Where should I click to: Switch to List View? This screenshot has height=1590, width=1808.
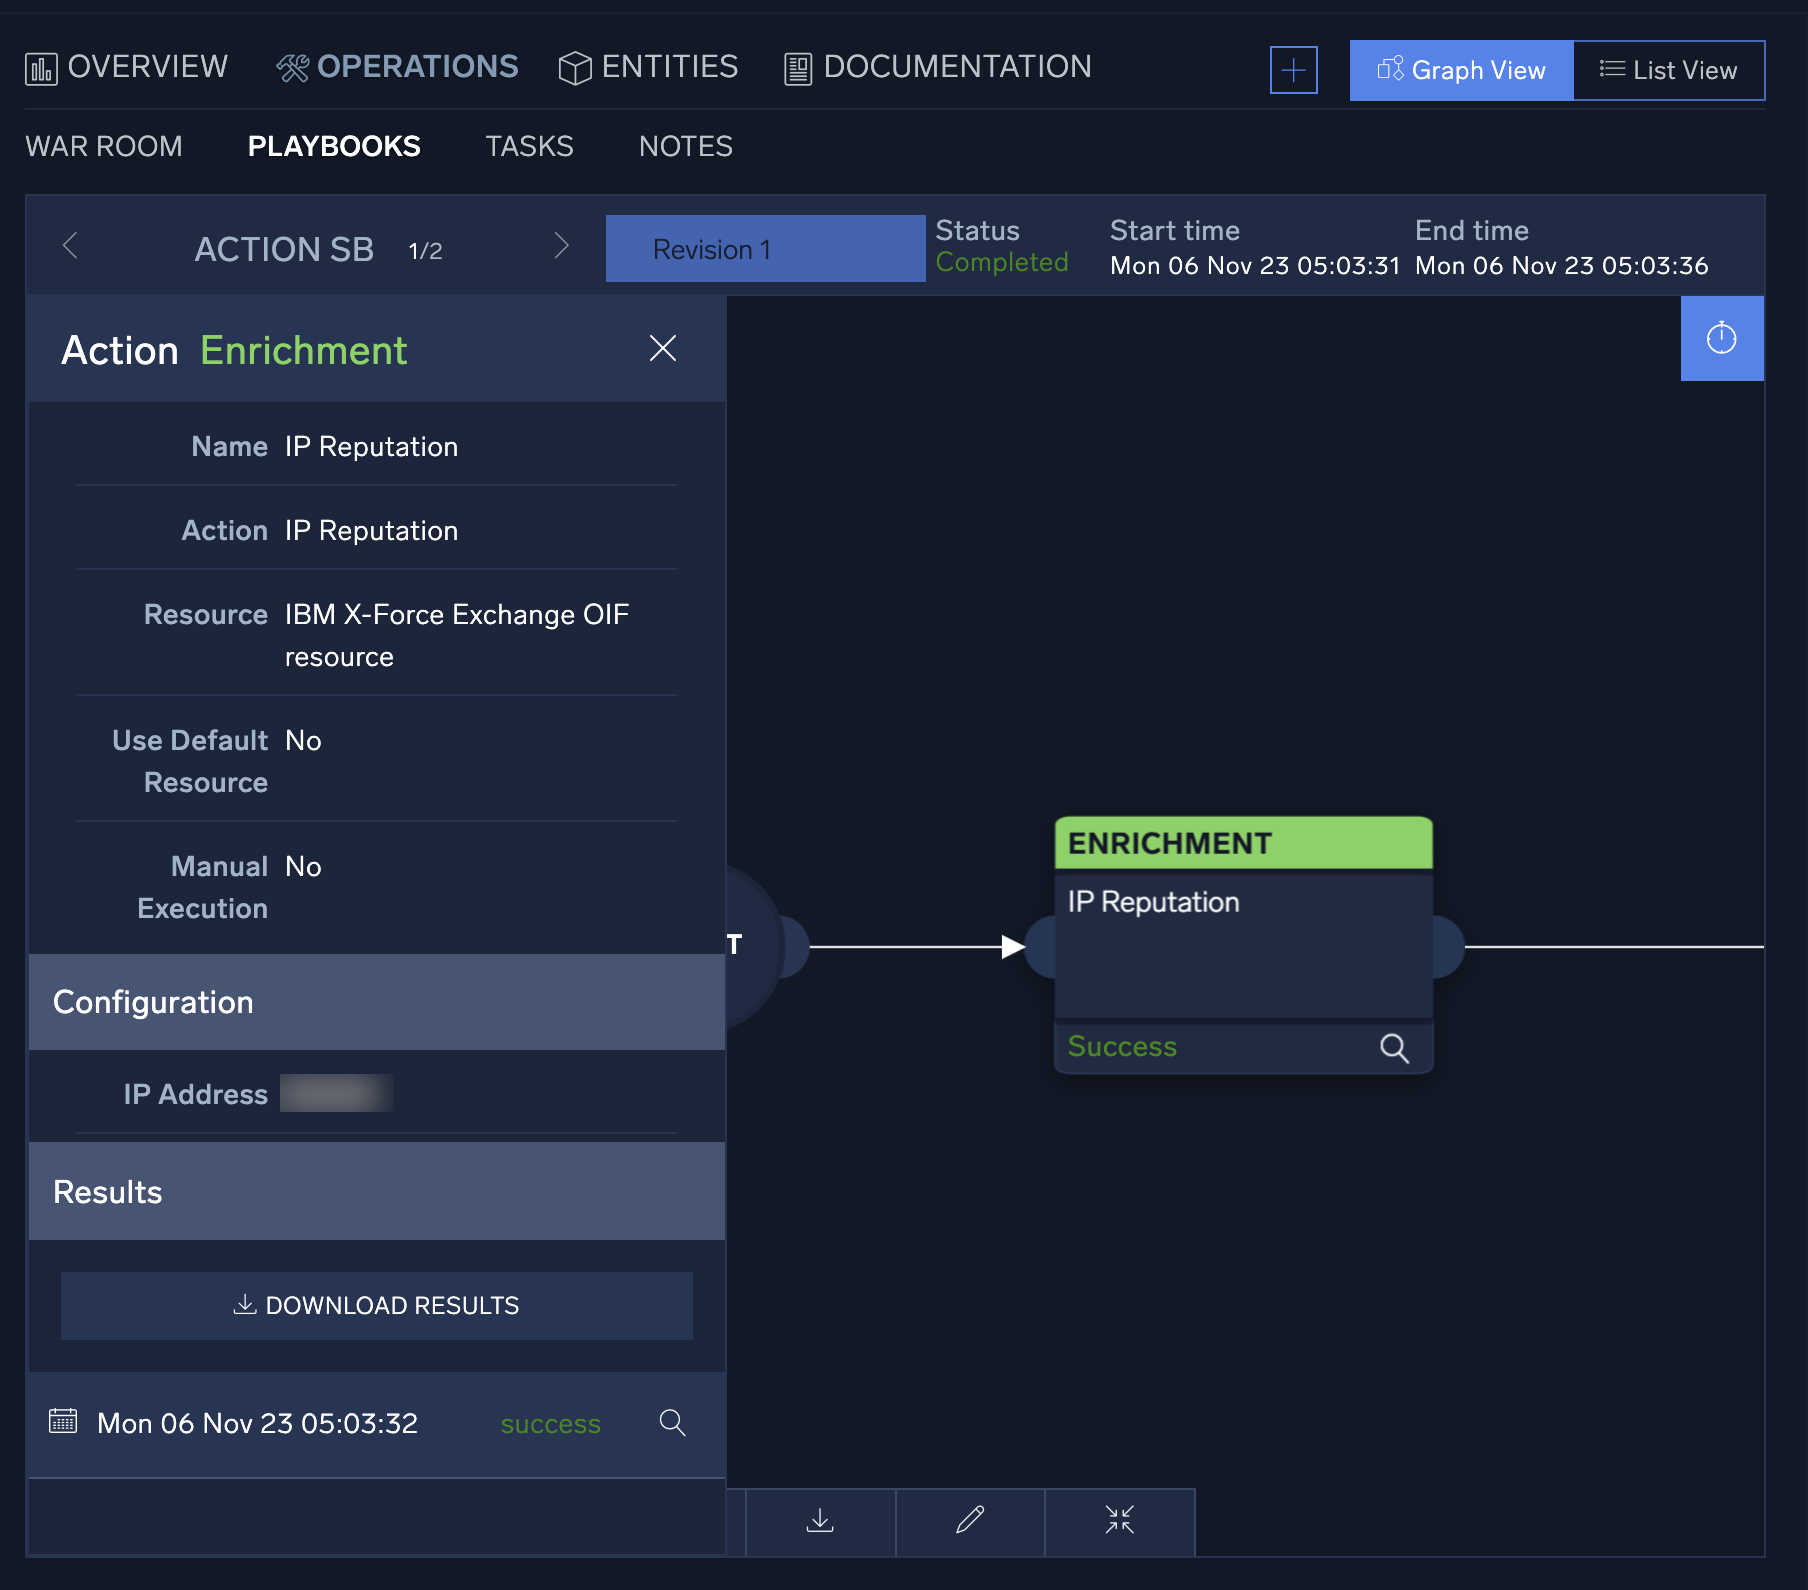click(1668, 70)
